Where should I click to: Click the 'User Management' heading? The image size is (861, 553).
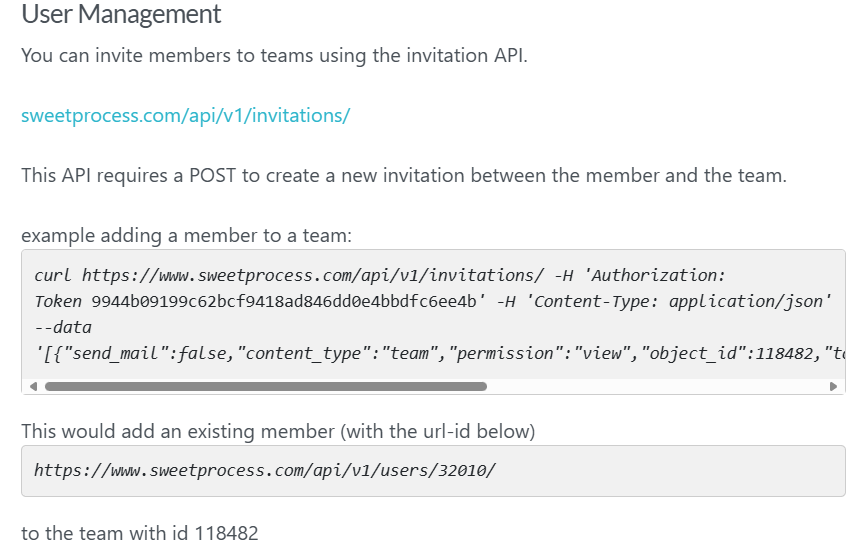(x=121, y=14)
